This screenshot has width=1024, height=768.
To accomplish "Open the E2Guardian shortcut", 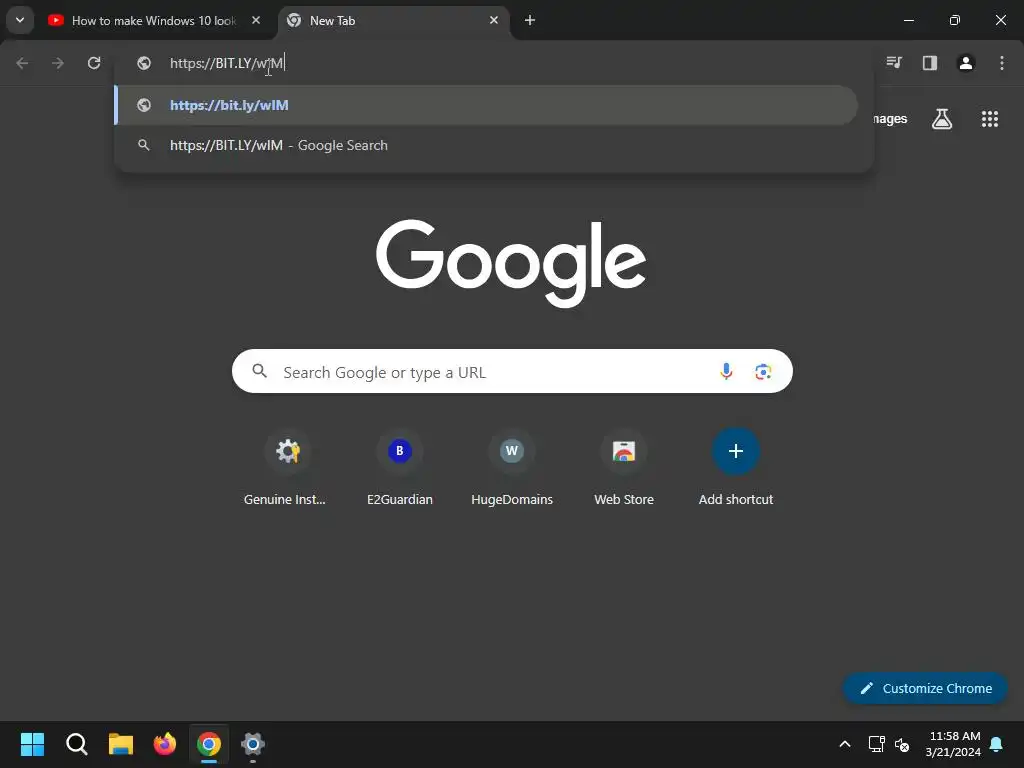I will coord(400,468).
